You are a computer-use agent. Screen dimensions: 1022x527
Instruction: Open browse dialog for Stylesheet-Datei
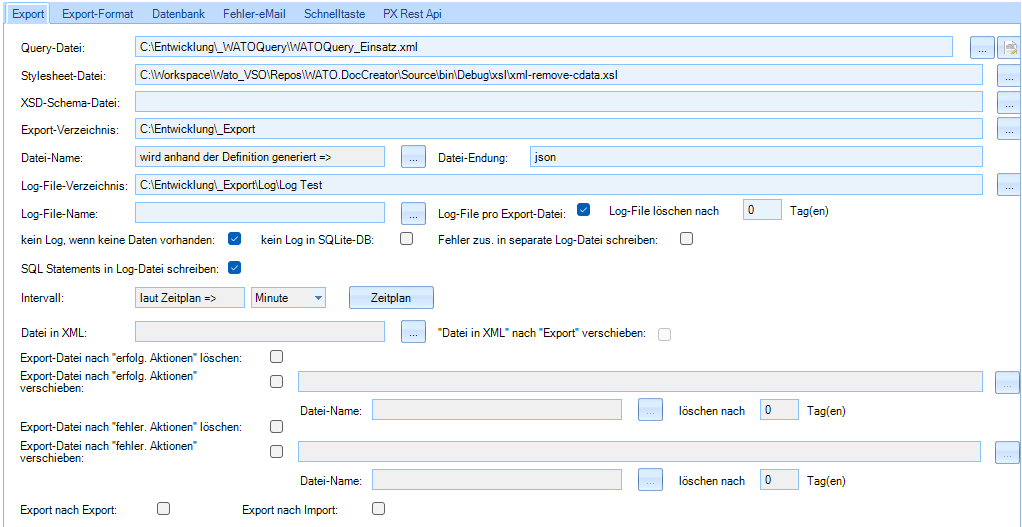click(x=1008, y=75)
